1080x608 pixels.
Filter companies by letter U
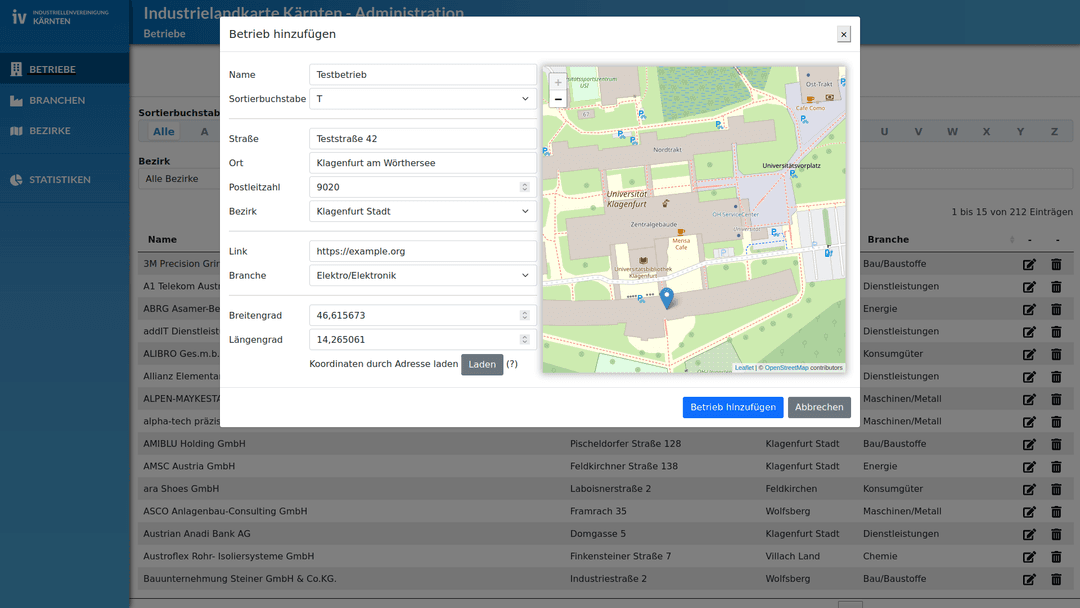click(x=884, y=132)
